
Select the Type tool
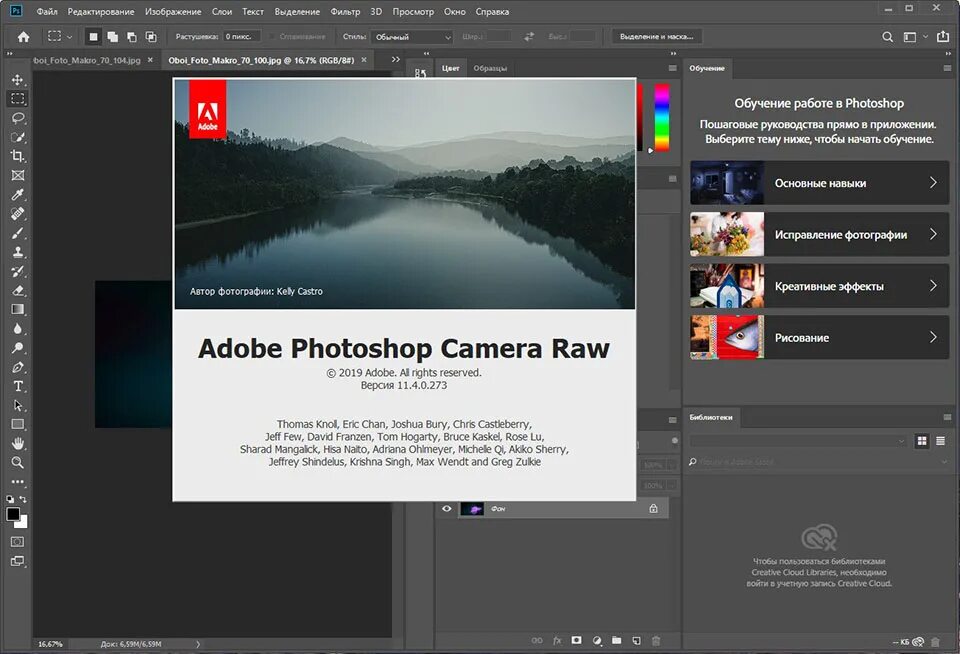[18, 386]
